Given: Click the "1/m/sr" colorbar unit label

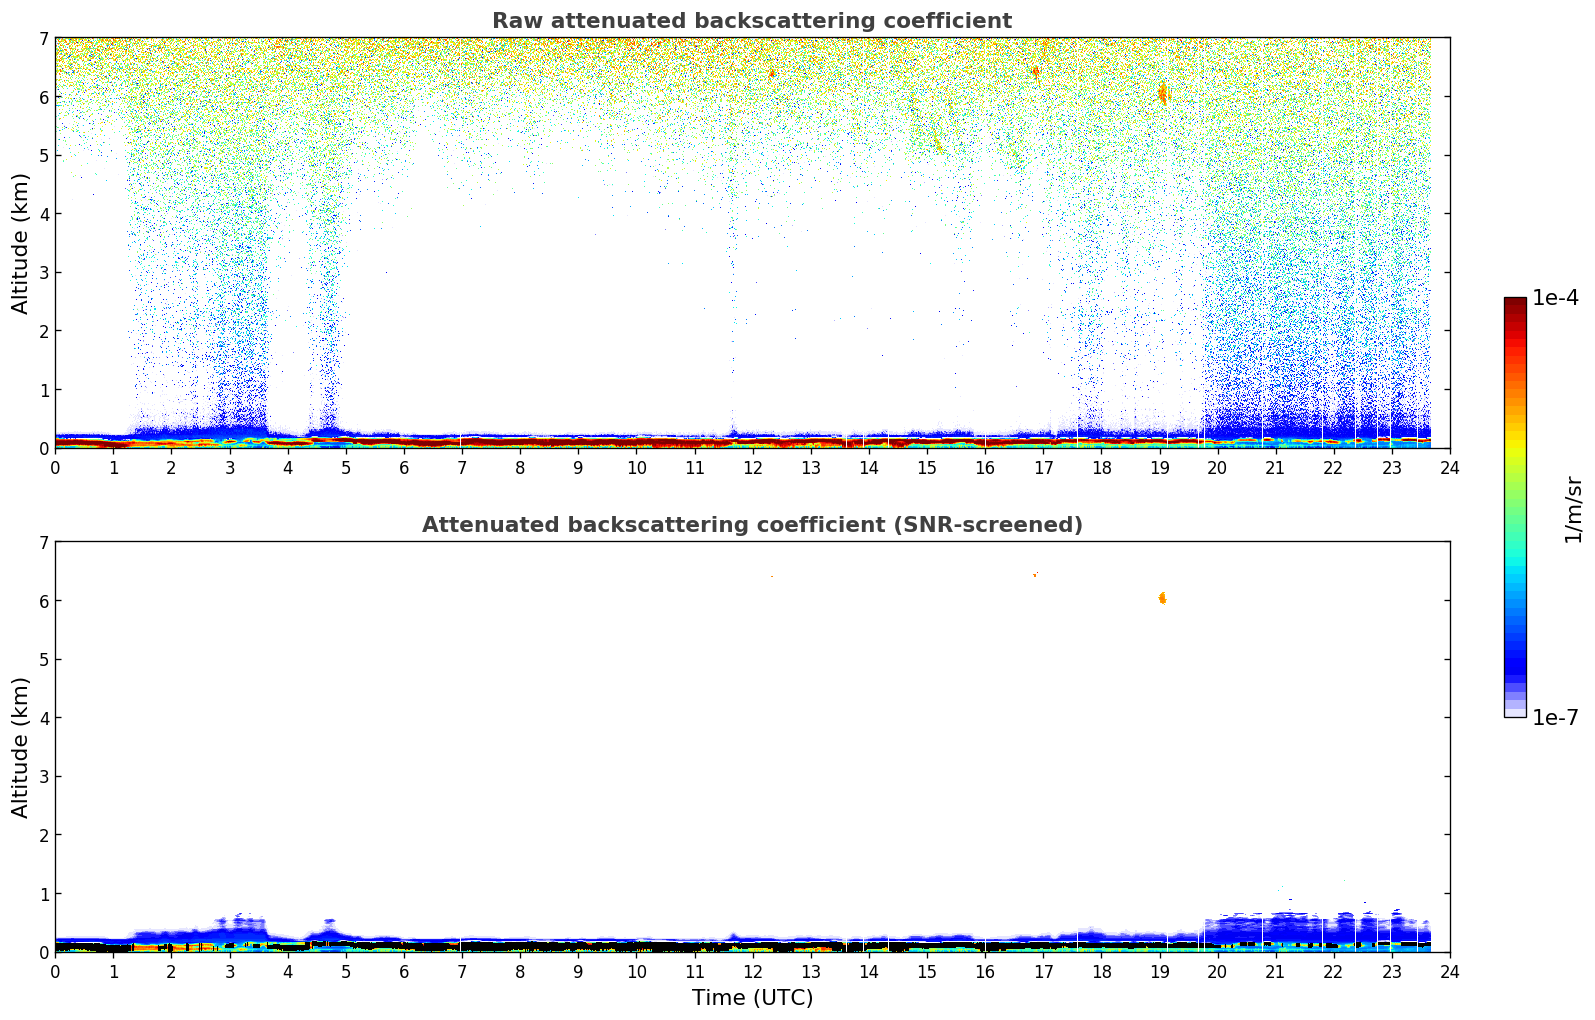Looking at the screenshot, I should pos(1574,509).
